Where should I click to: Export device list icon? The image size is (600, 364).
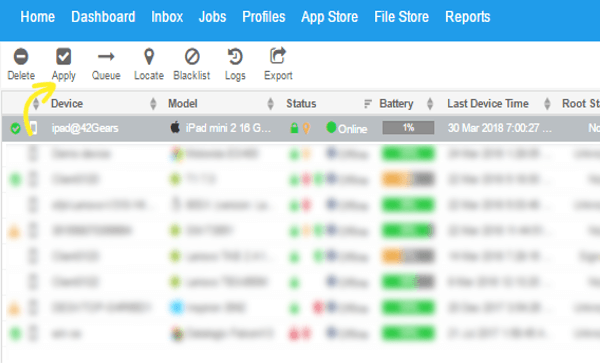278,56
